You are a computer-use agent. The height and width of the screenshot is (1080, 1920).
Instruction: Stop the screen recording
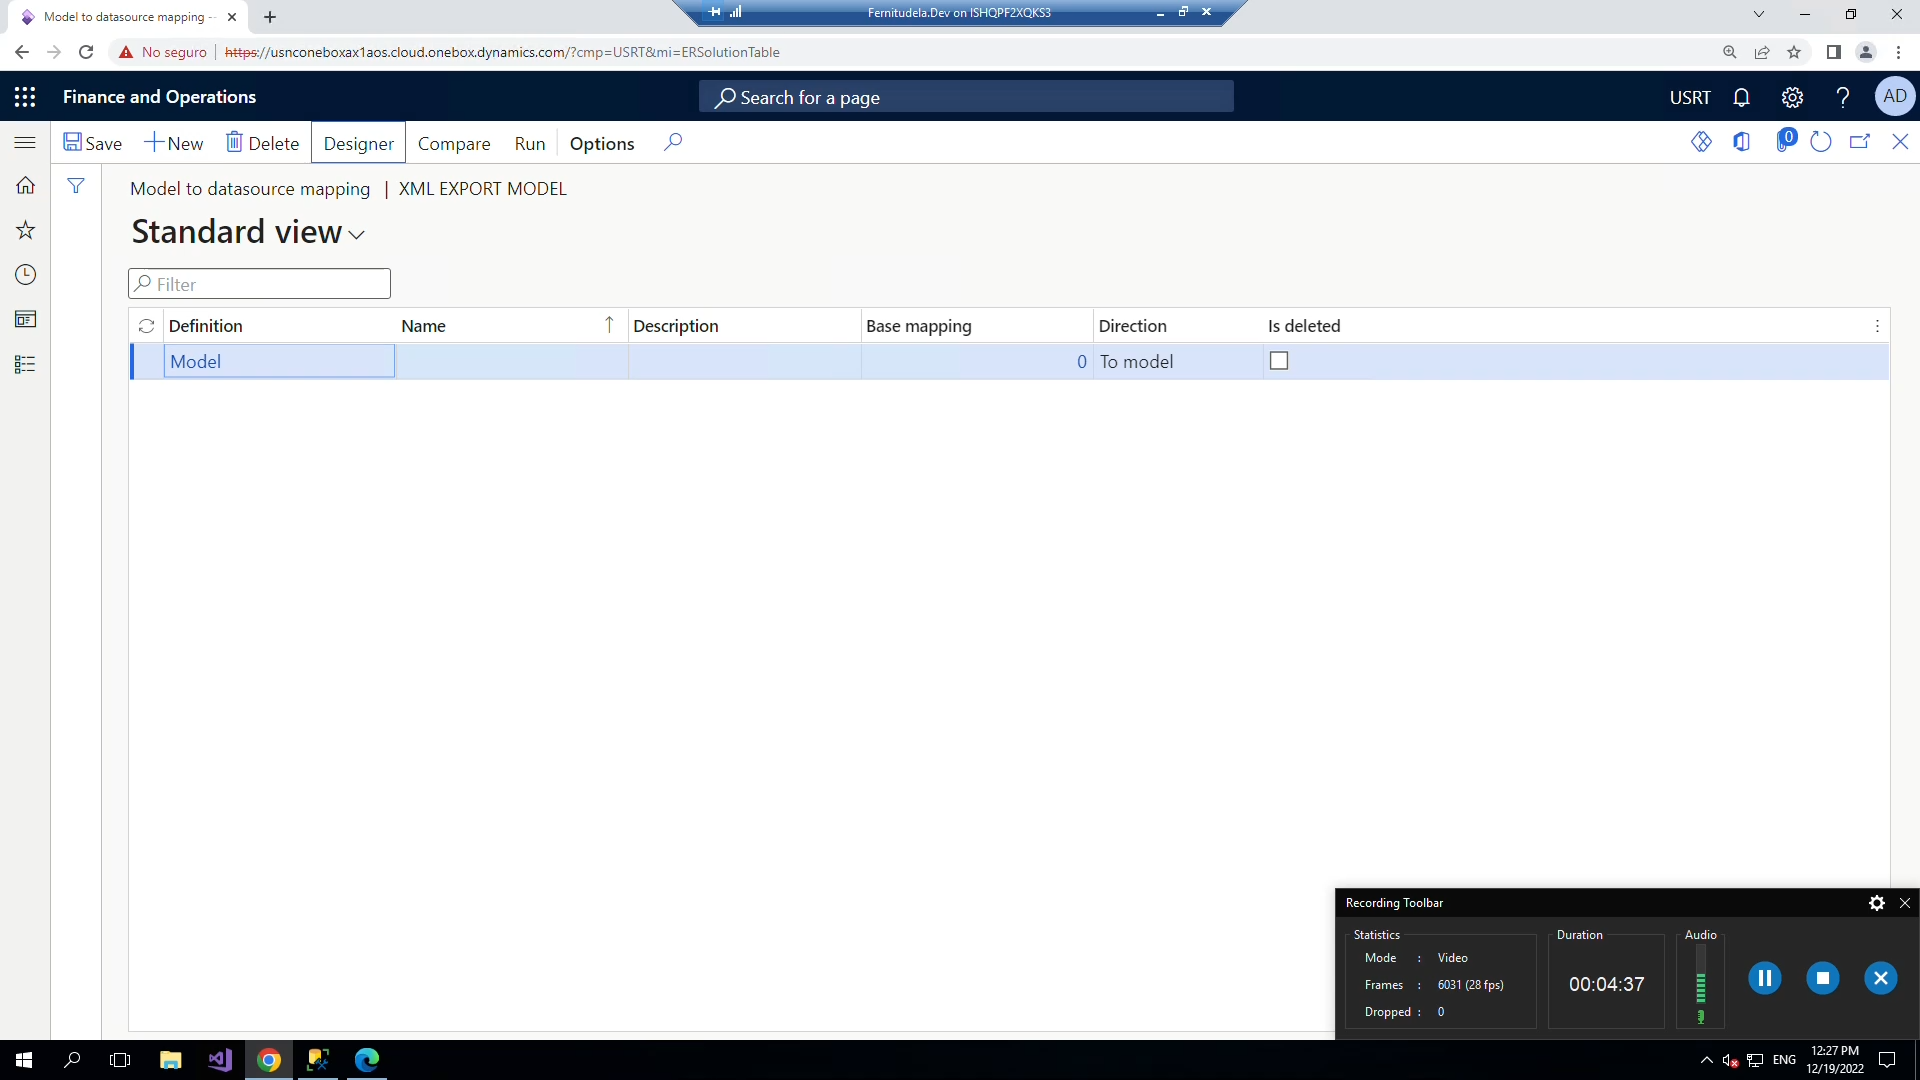point(1823,978)
